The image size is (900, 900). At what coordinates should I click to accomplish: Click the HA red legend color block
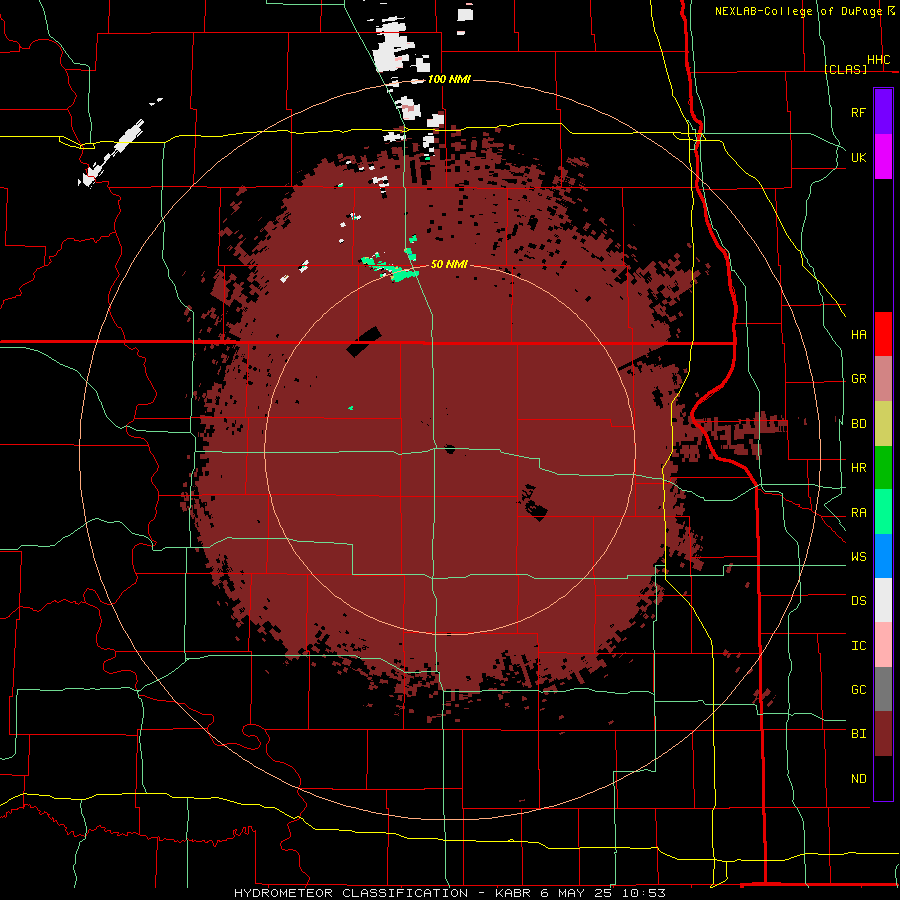[883, 334]
